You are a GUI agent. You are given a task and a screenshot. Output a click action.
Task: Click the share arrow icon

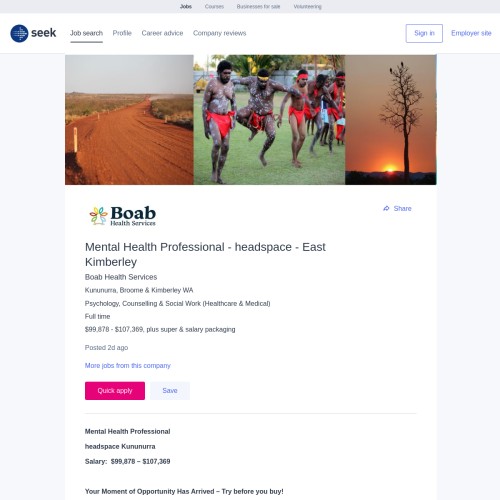point(386,208)
